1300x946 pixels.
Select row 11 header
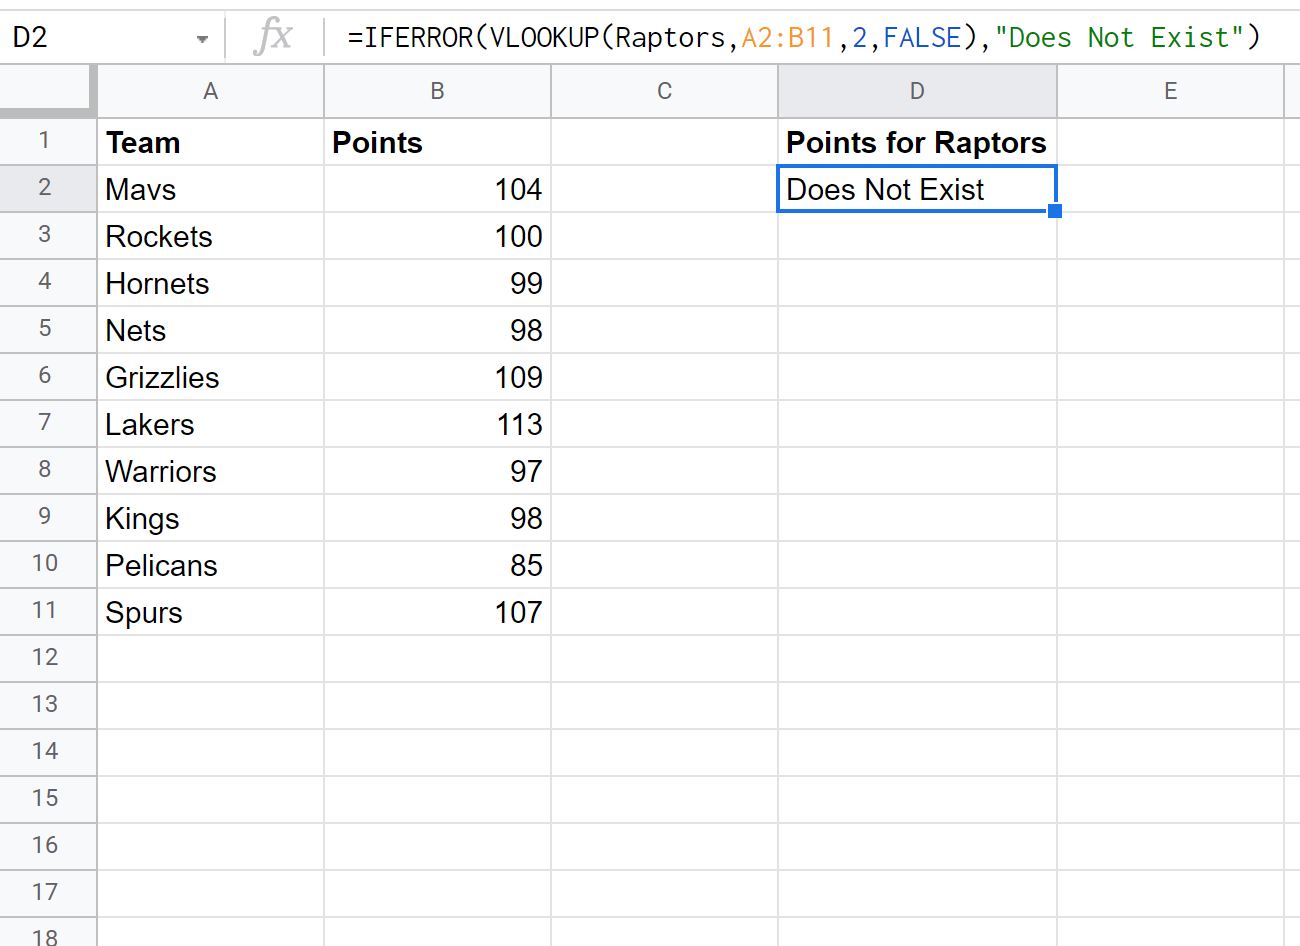[47, 611]
